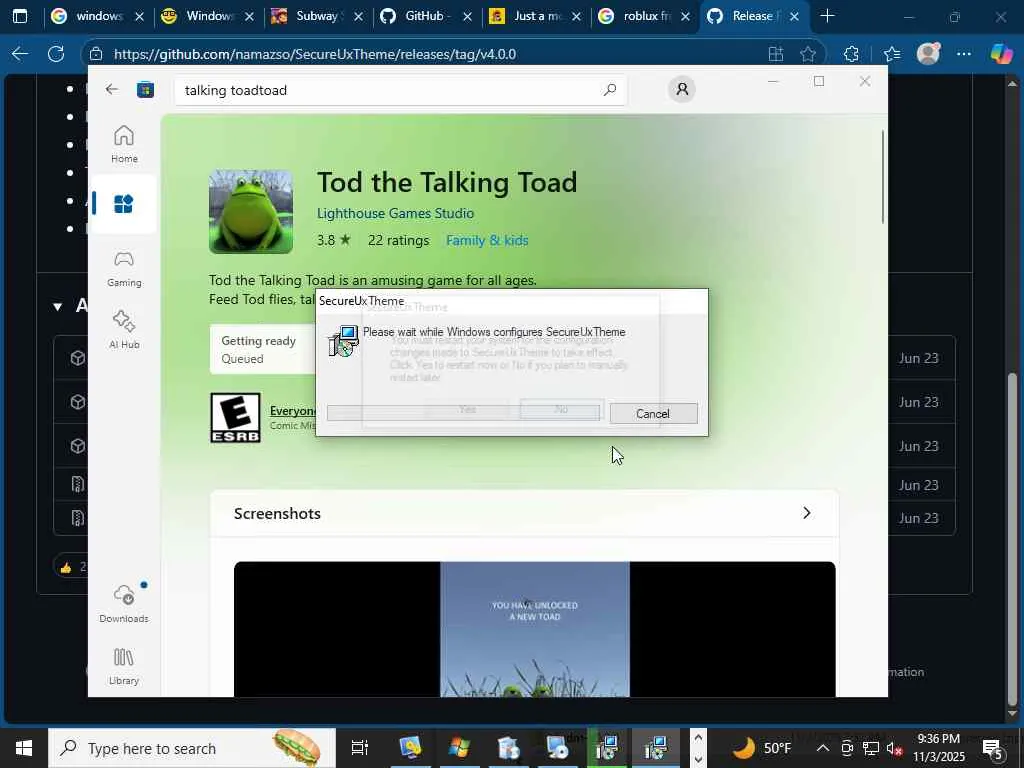Open Library in Microsoft Store sidebar
The width and height of the screenshot is (1024, 768).
(x=123, y=667)
